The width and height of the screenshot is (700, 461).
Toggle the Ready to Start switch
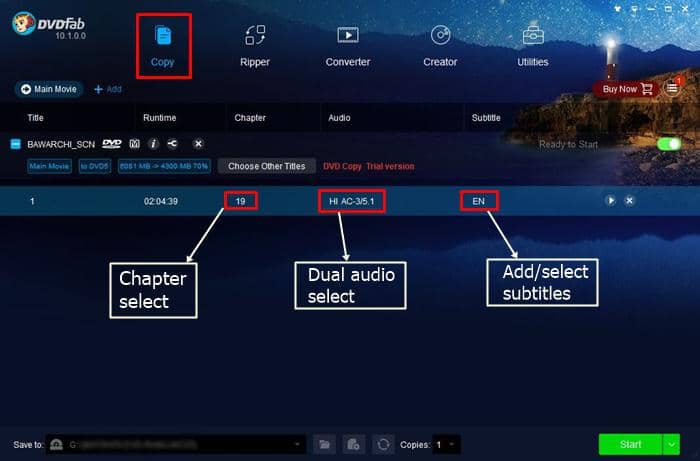(668, 144)
